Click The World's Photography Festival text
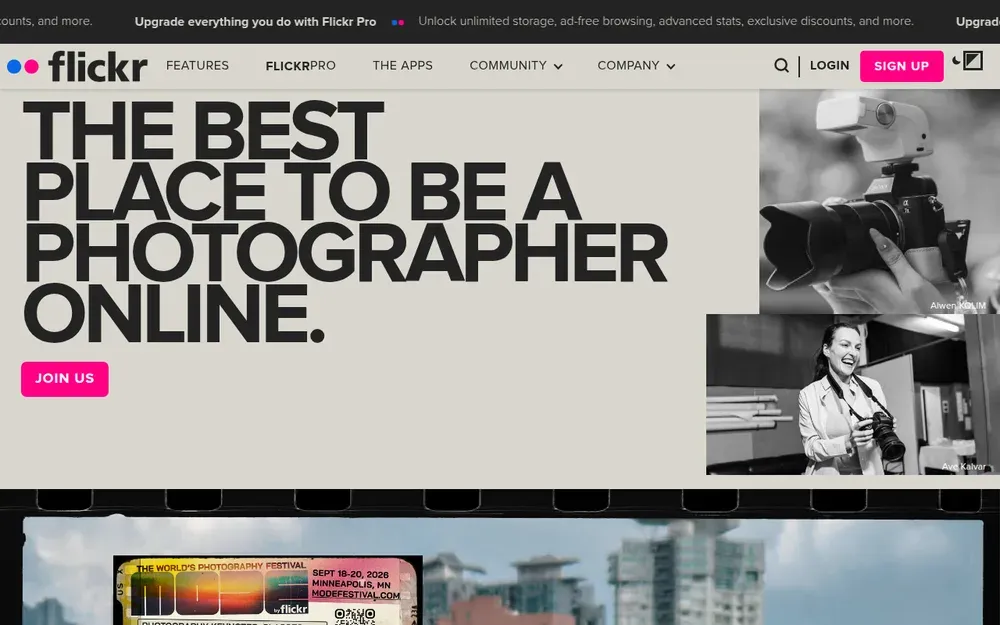1000x625 pixels. point(221,567)
